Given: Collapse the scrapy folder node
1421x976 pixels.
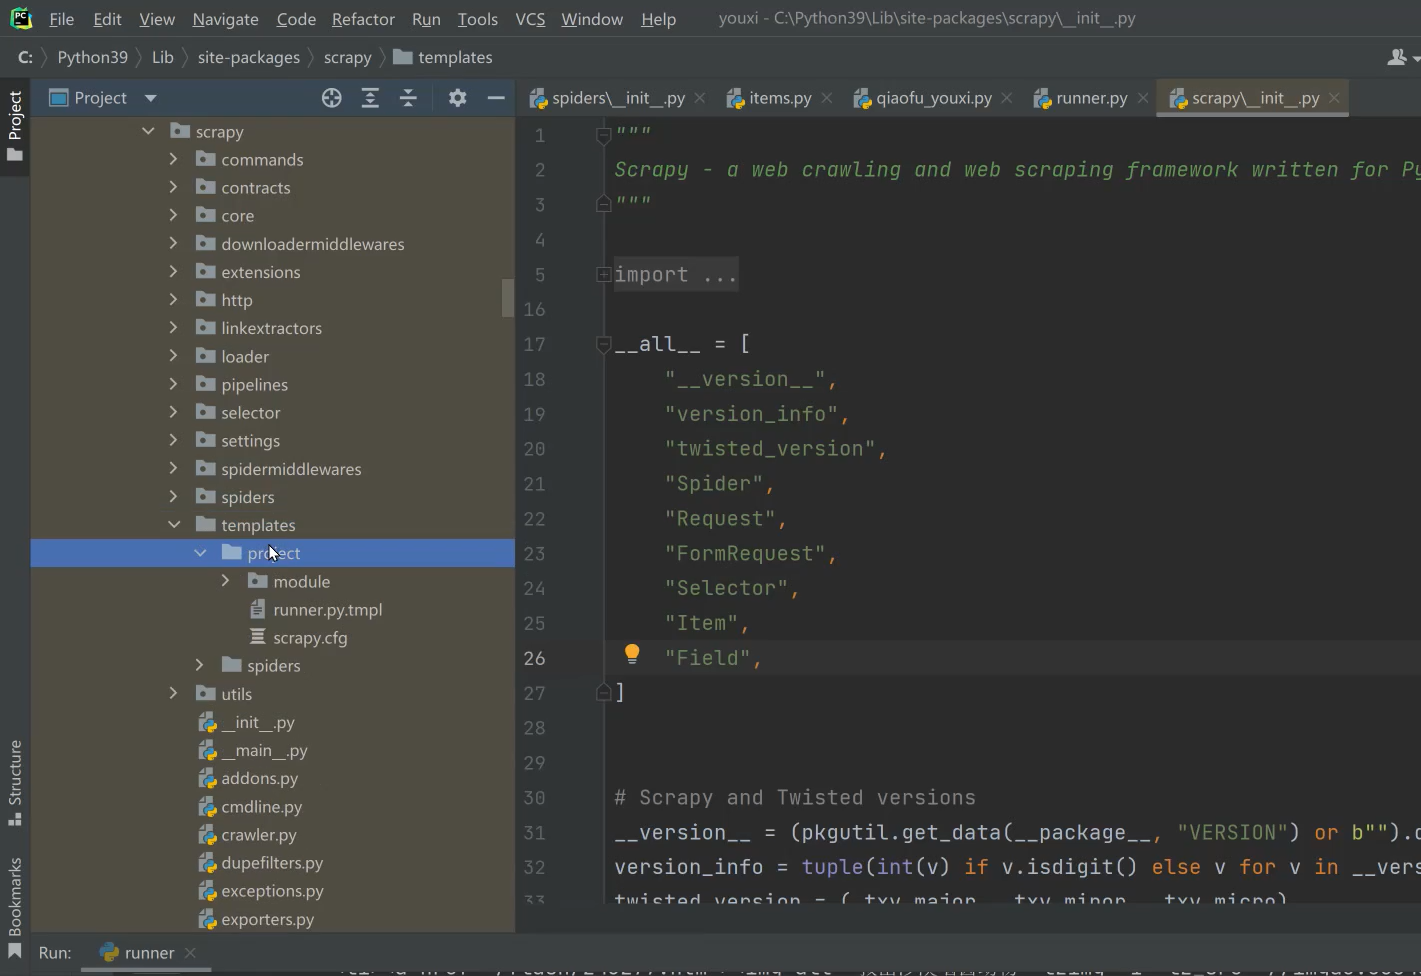Looking at the screenshot, I should click(x=148, y=131).
